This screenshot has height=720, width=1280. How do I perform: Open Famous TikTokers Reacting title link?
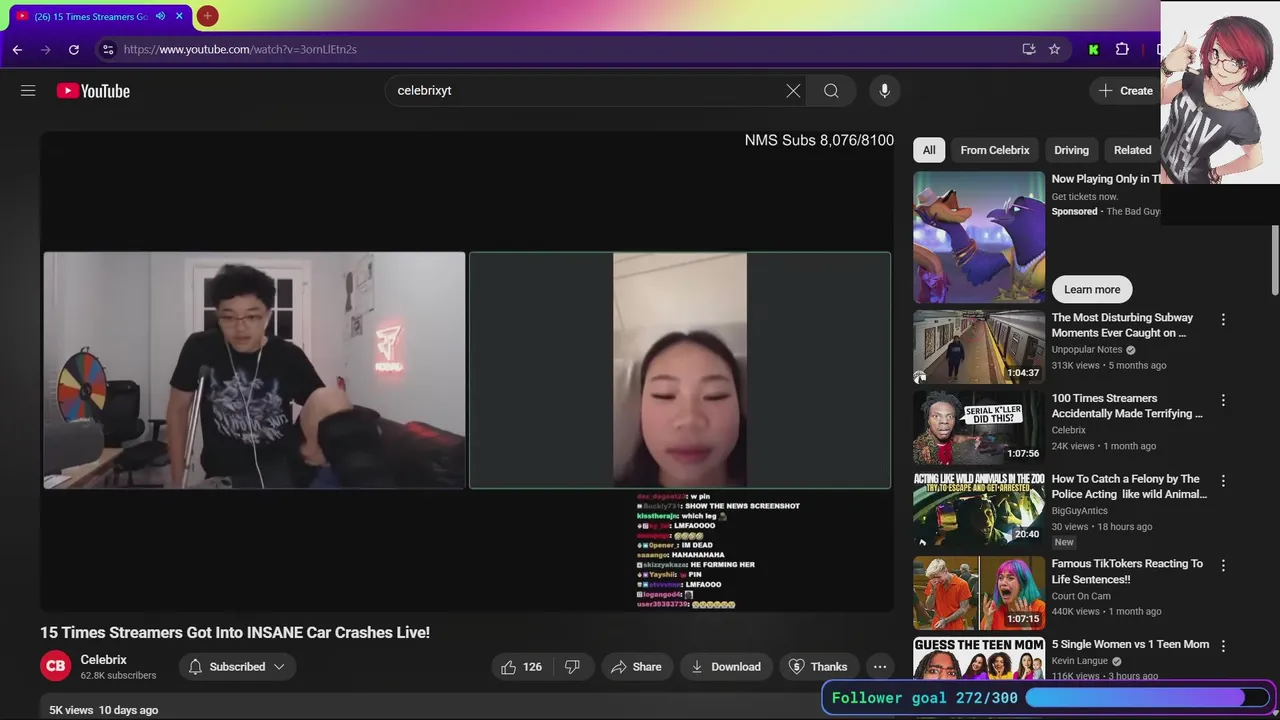1127,571
